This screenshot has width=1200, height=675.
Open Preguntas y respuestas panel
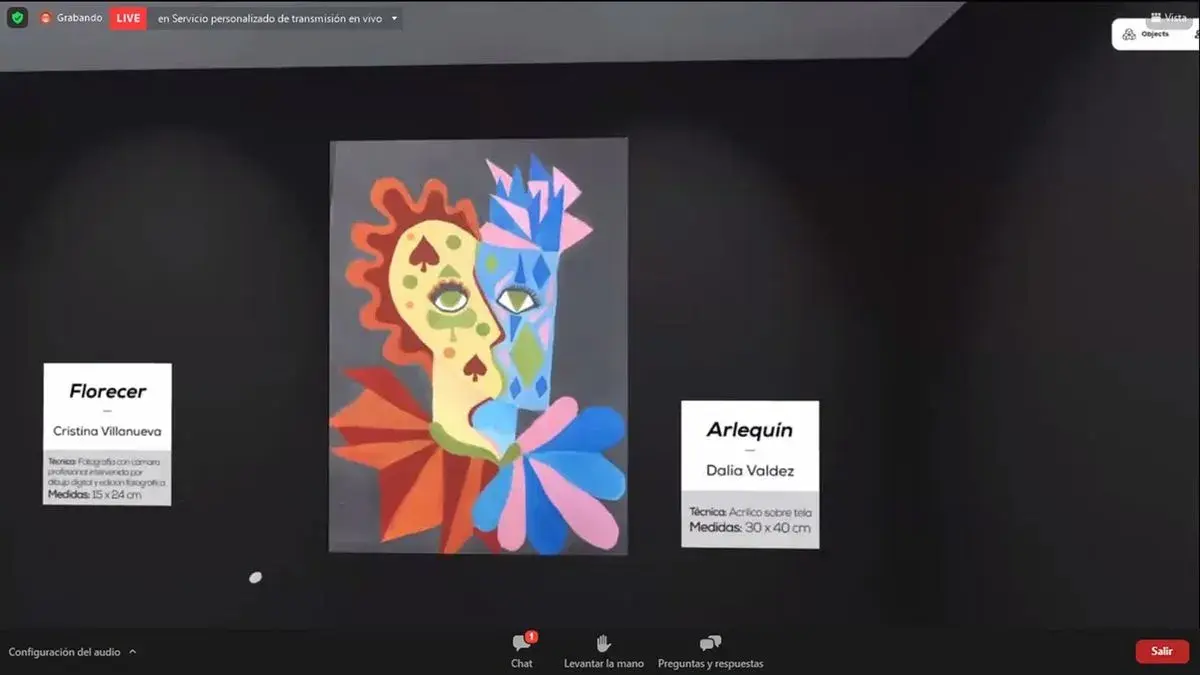(x=710, y=650)
